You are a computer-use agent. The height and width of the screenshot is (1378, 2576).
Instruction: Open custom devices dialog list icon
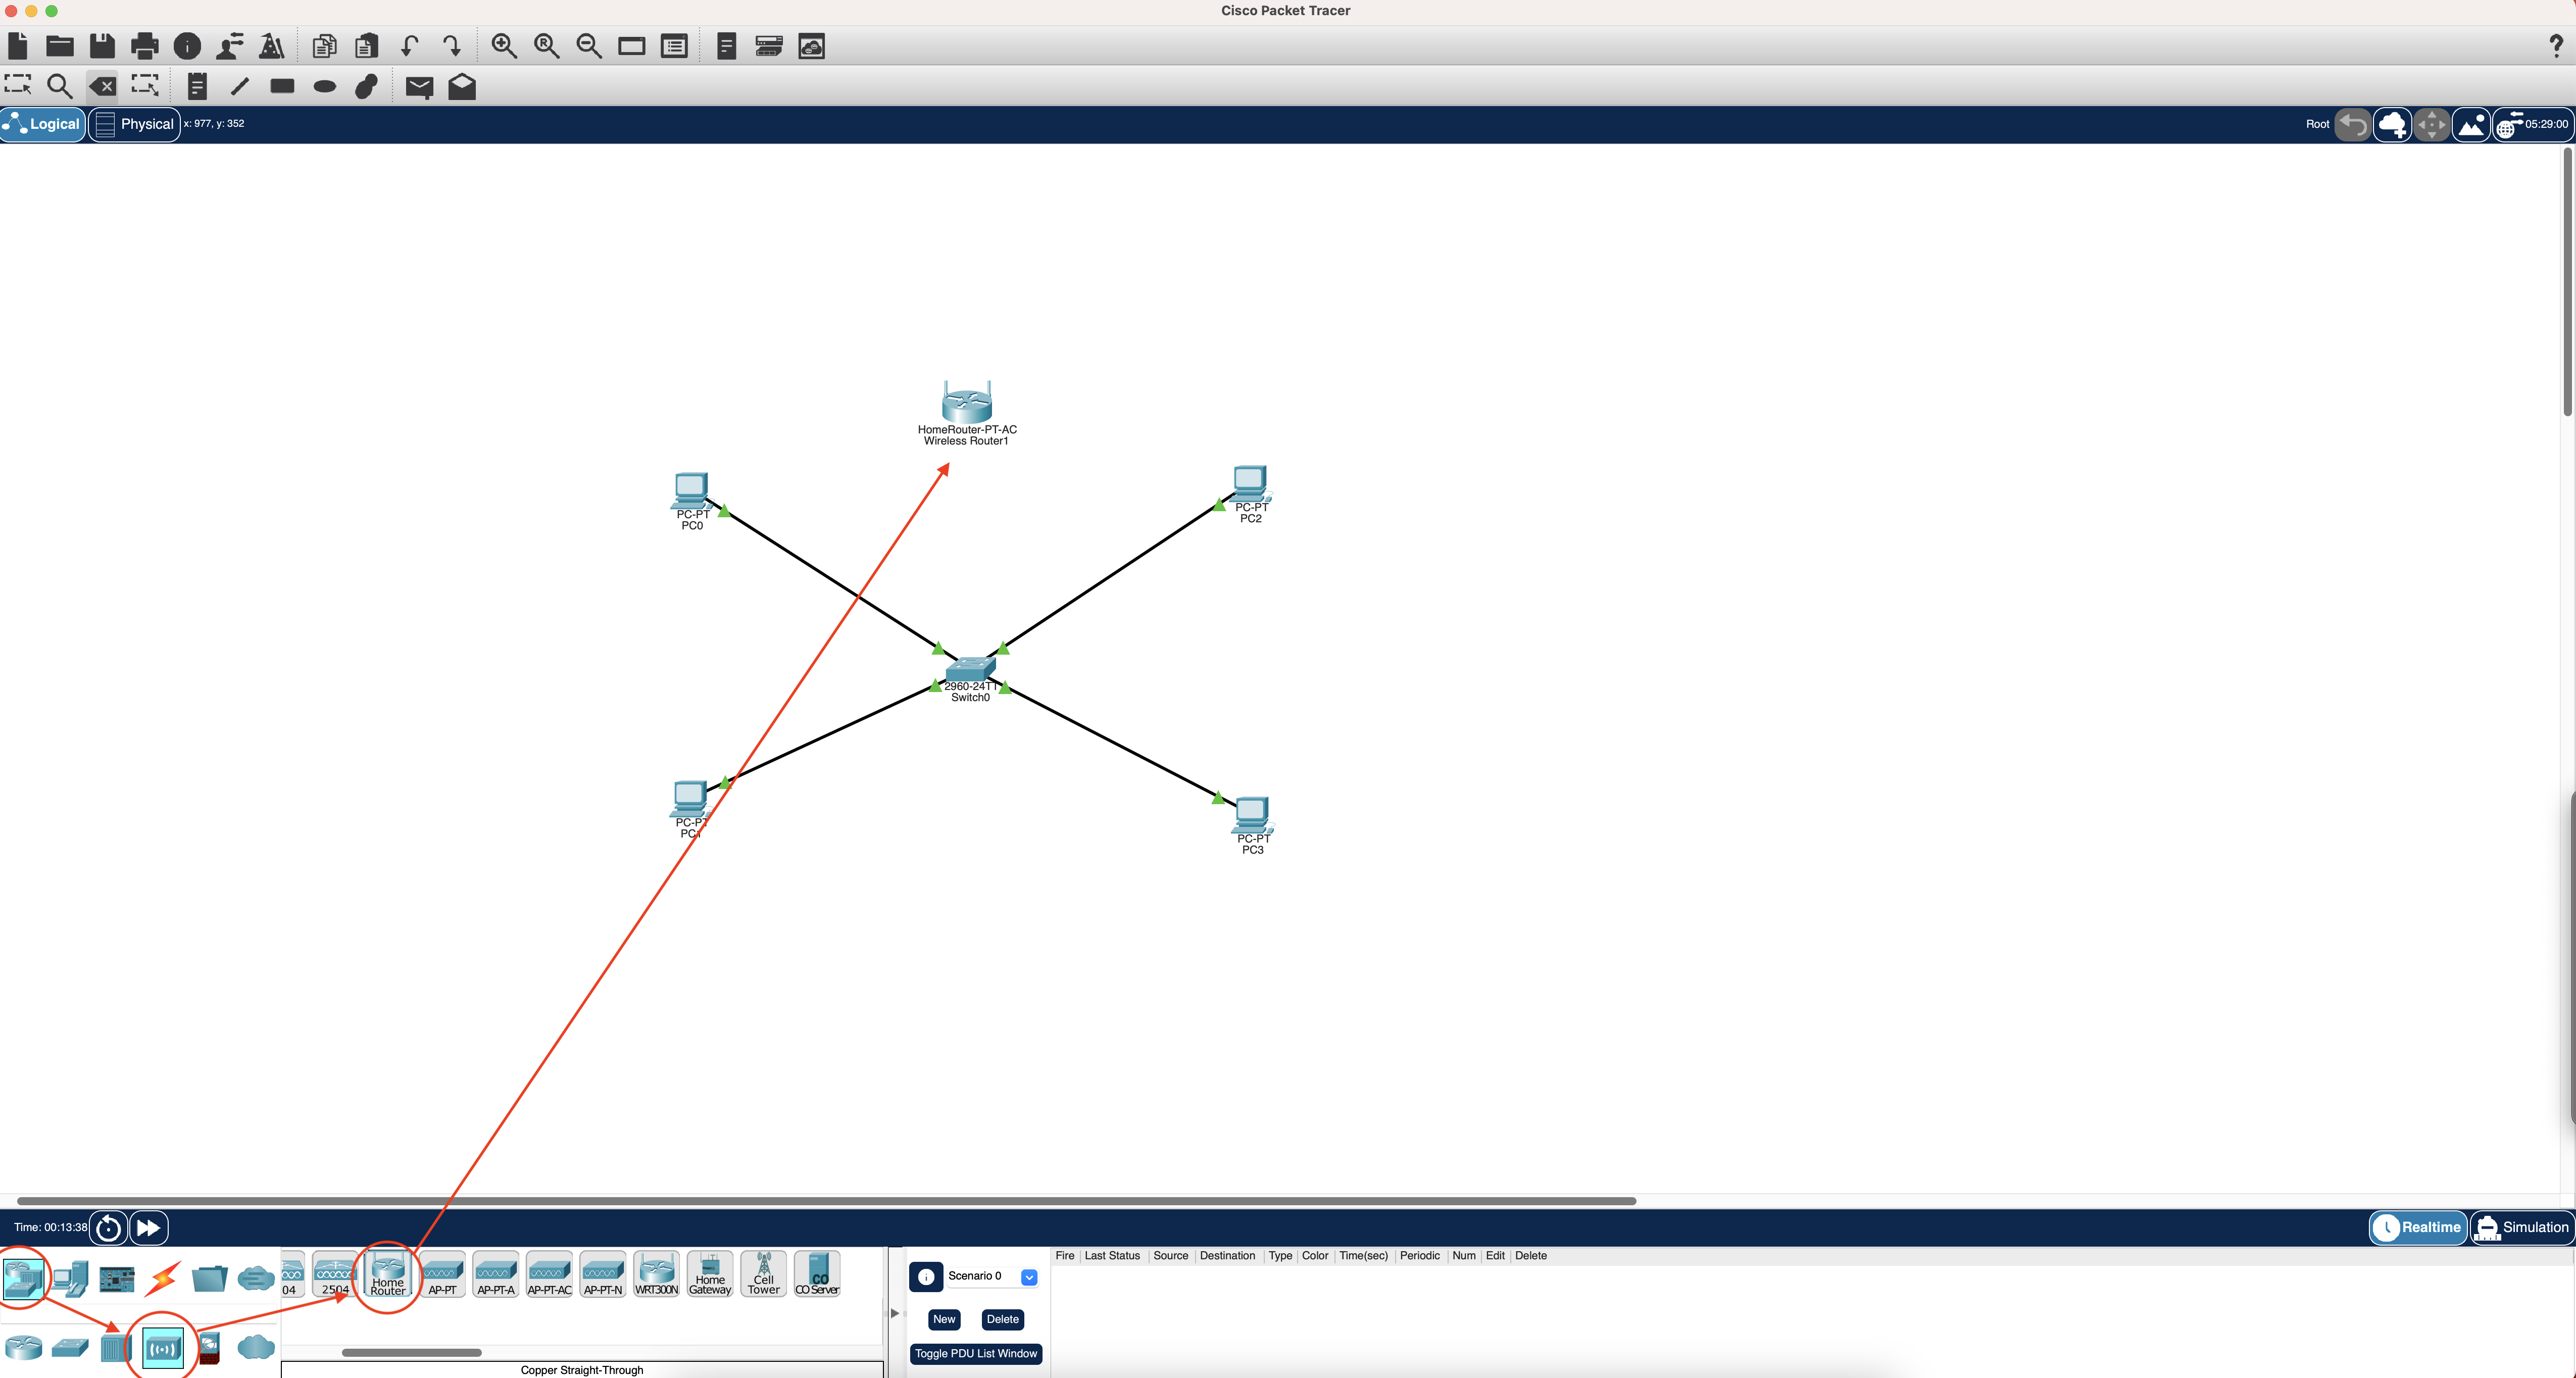click(x=675, y=46)
